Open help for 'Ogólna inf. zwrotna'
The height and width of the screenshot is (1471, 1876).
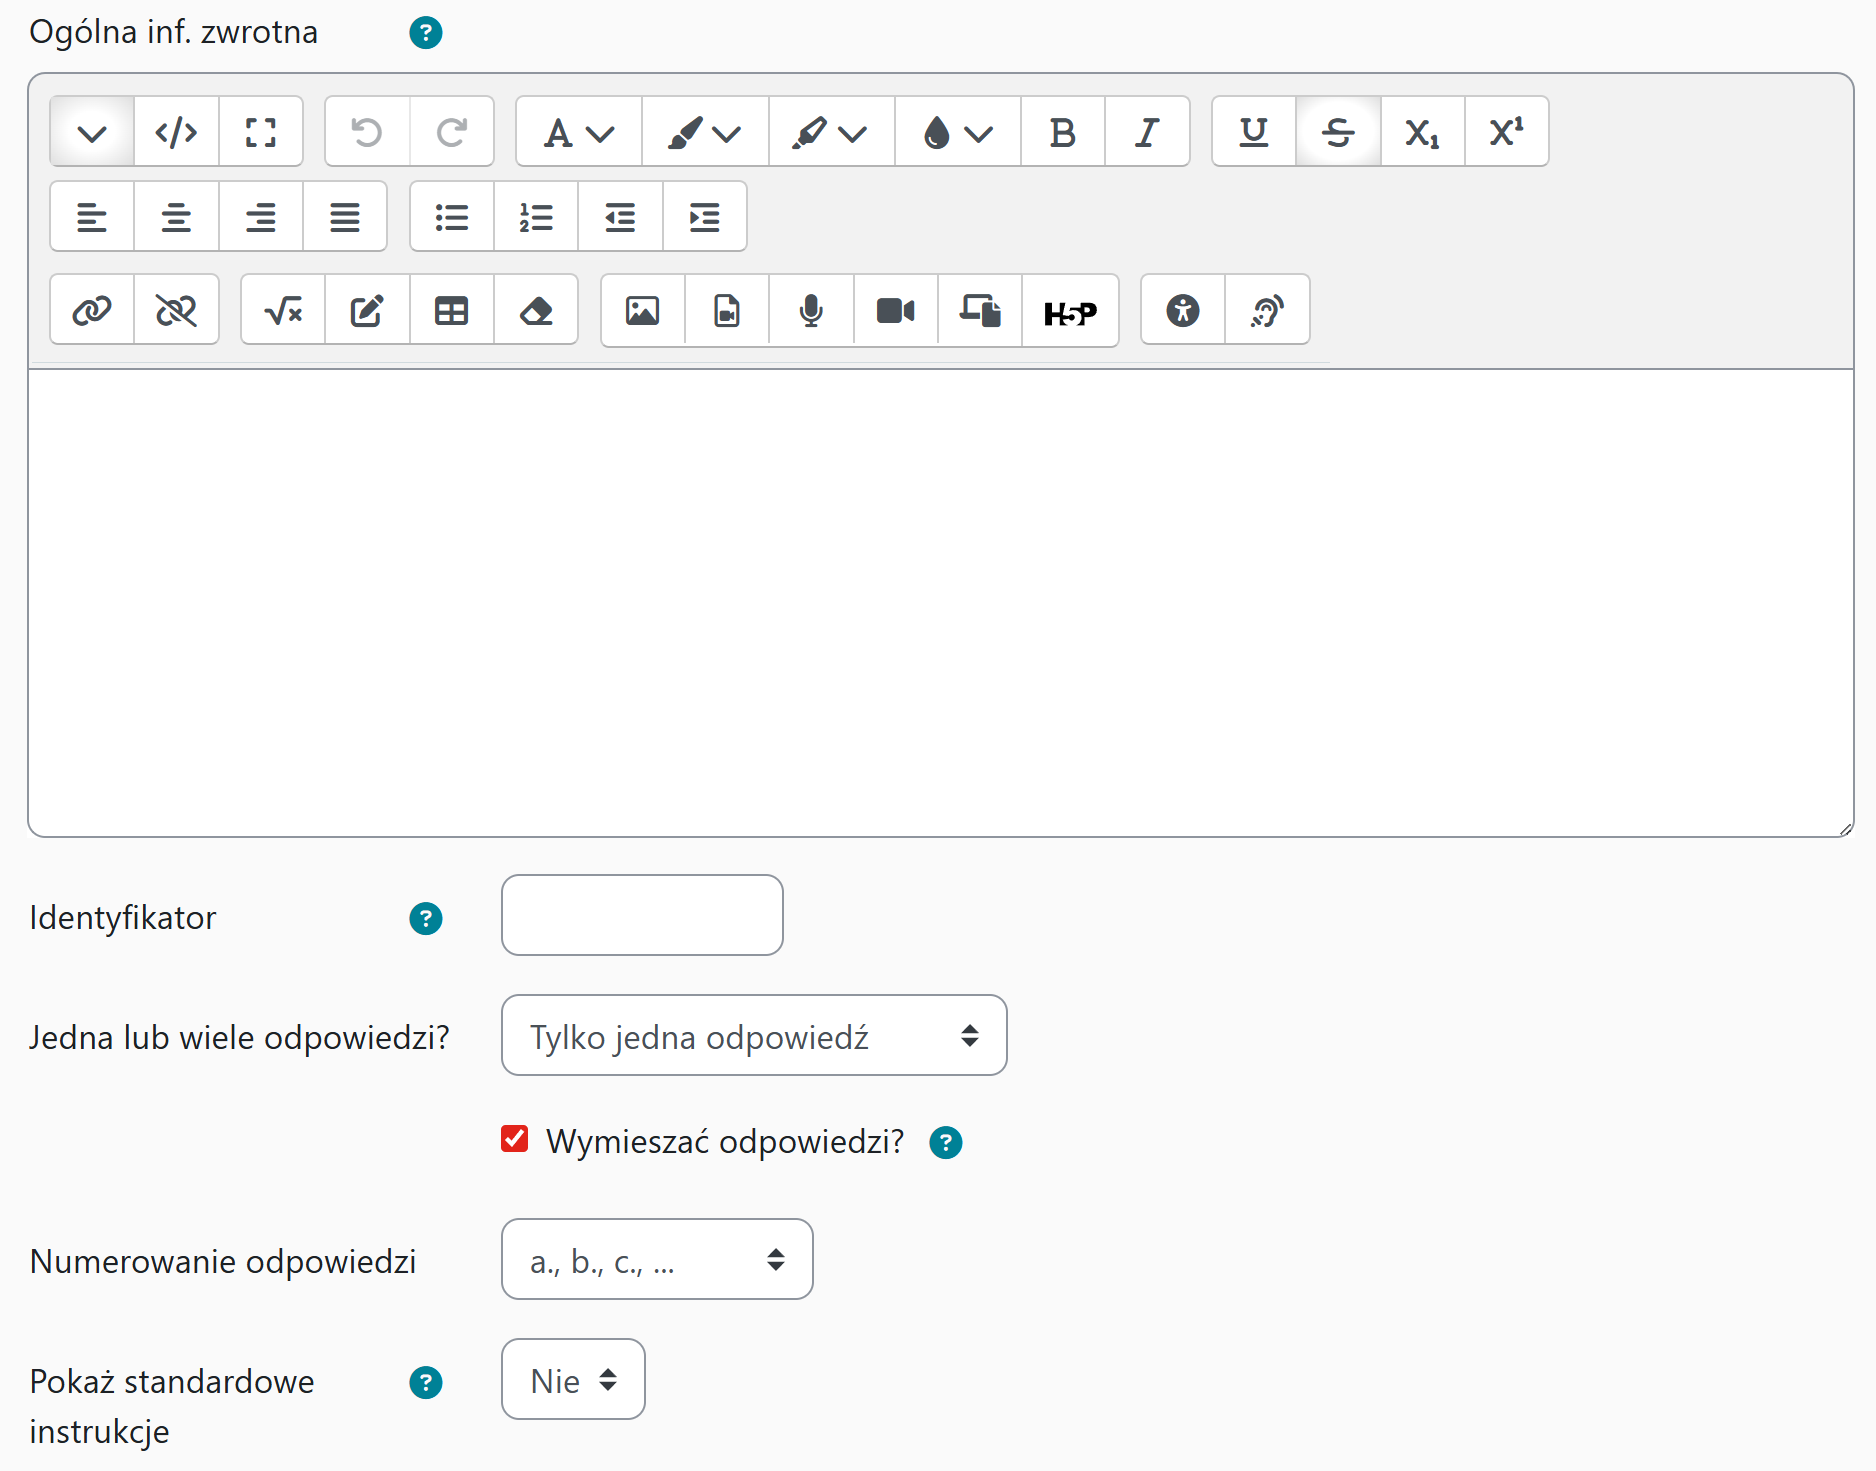point(426,33)
